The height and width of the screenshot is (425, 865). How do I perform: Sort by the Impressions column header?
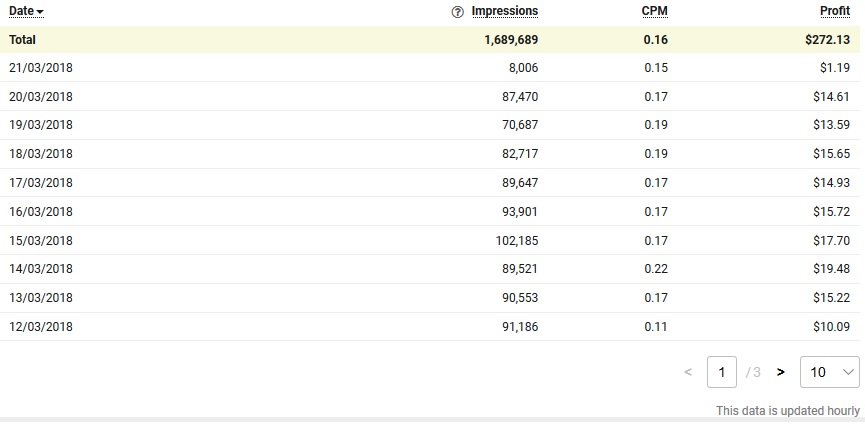[x=504, y=11]
